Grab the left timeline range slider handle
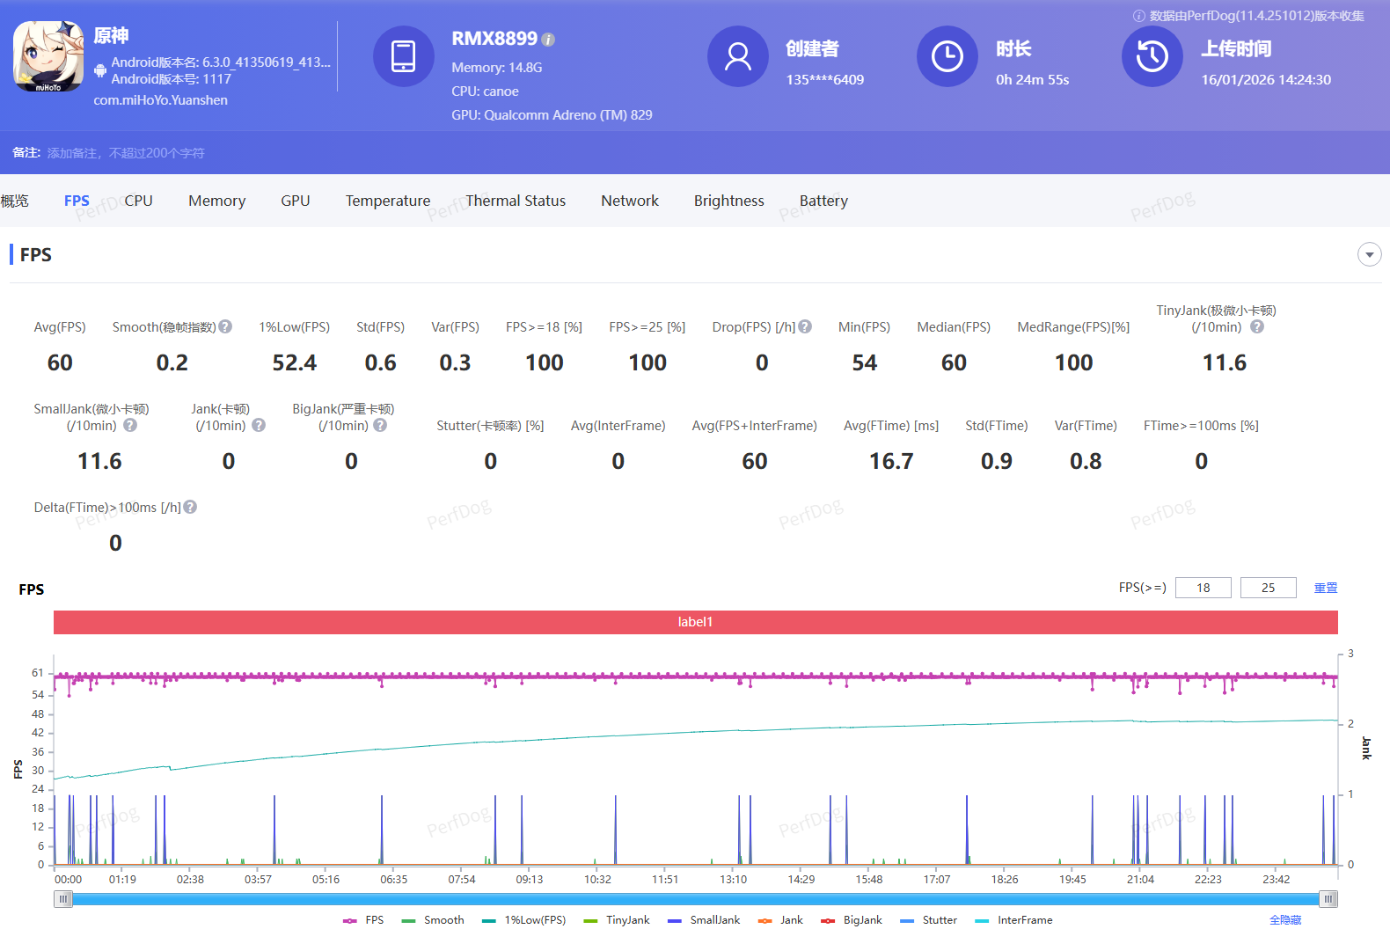The image size is (1390, 929). pos(64,899)
